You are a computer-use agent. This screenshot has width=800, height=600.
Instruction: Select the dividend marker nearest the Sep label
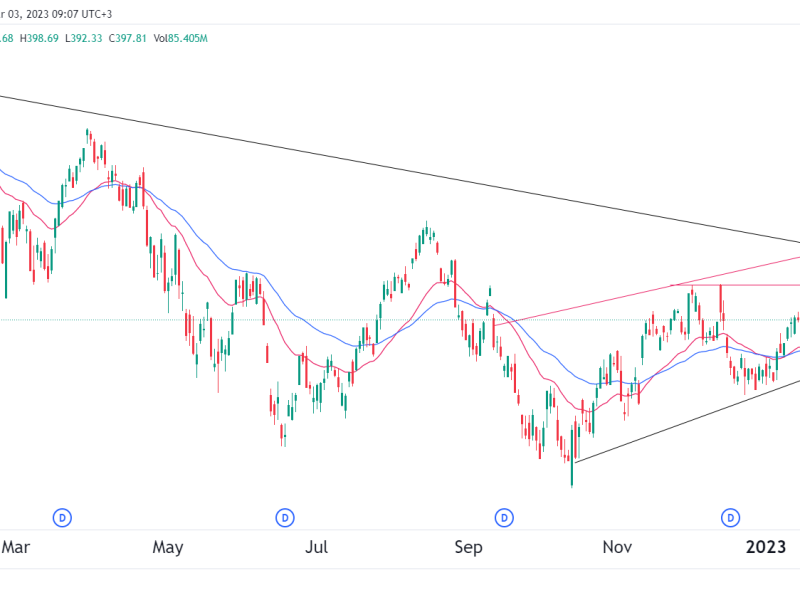(505, 517)
